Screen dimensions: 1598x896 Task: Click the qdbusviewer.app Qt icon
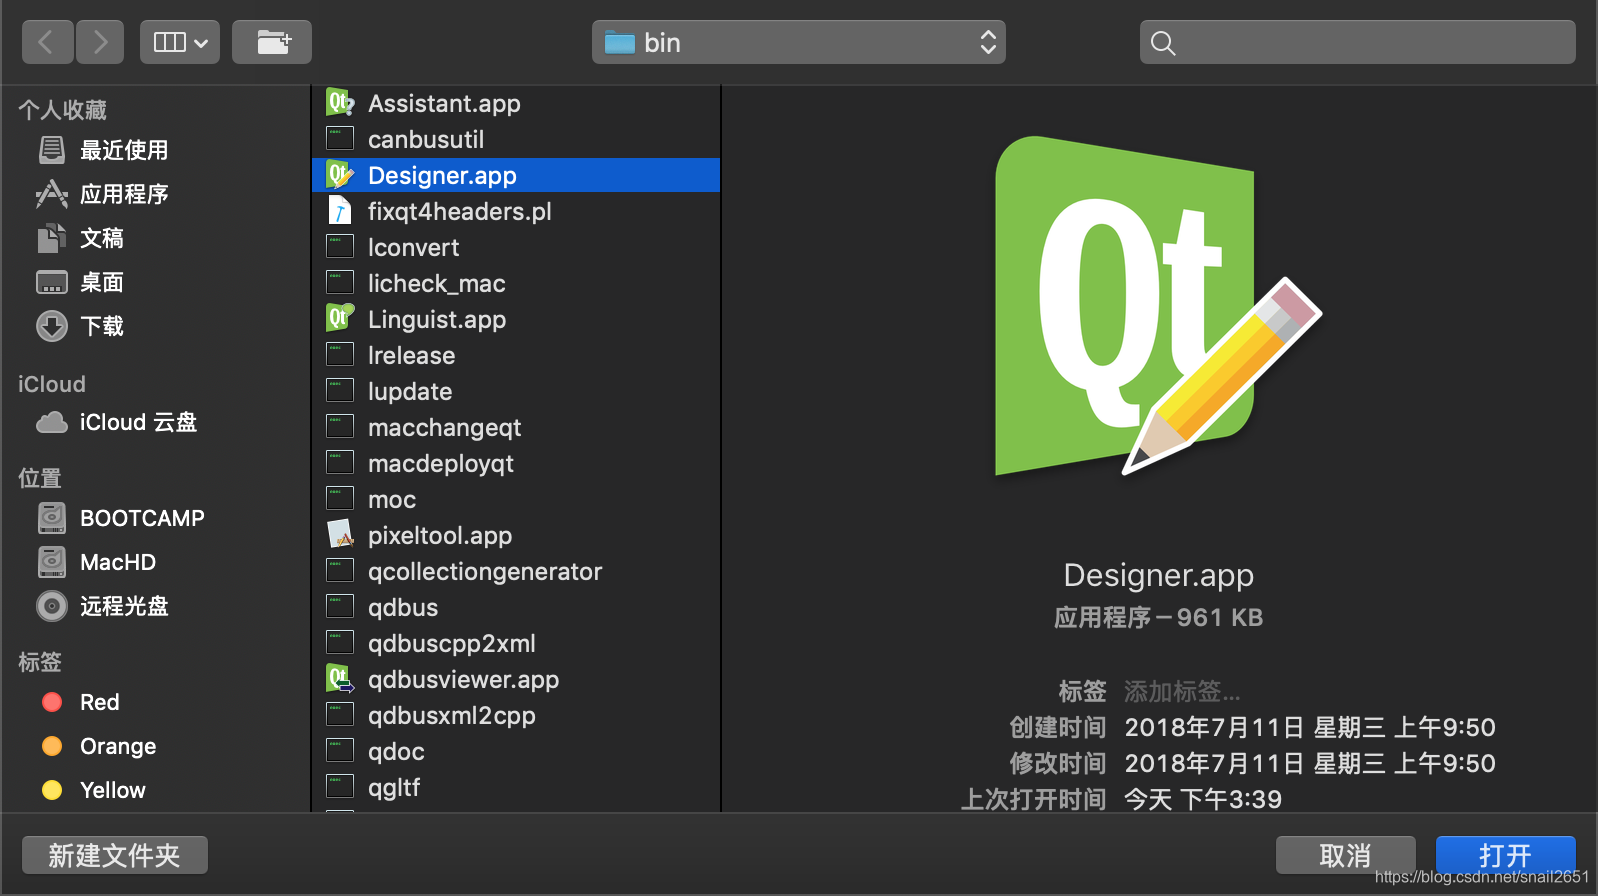pos(340,678)
